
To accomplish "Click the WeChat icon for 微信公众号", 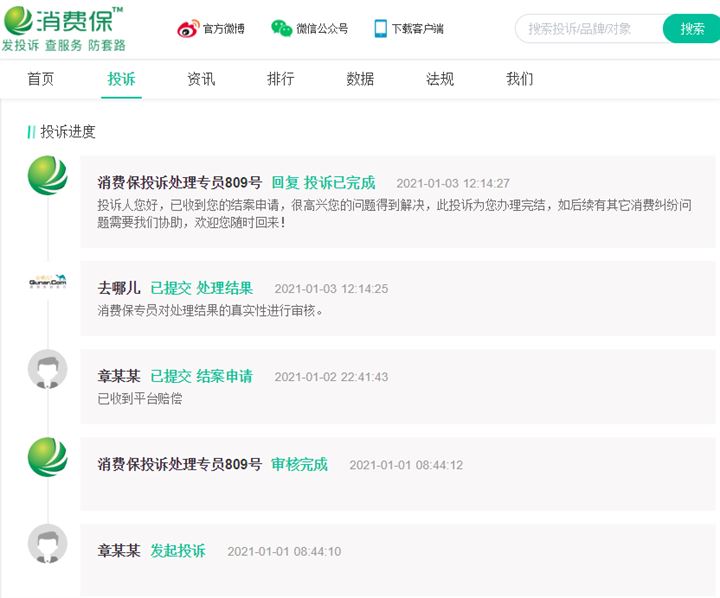I will point(281,28).
